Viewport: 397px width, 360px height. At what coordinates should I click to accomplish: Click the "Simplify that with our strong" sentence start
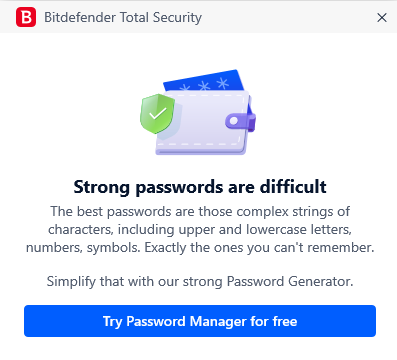pos(135,281)
